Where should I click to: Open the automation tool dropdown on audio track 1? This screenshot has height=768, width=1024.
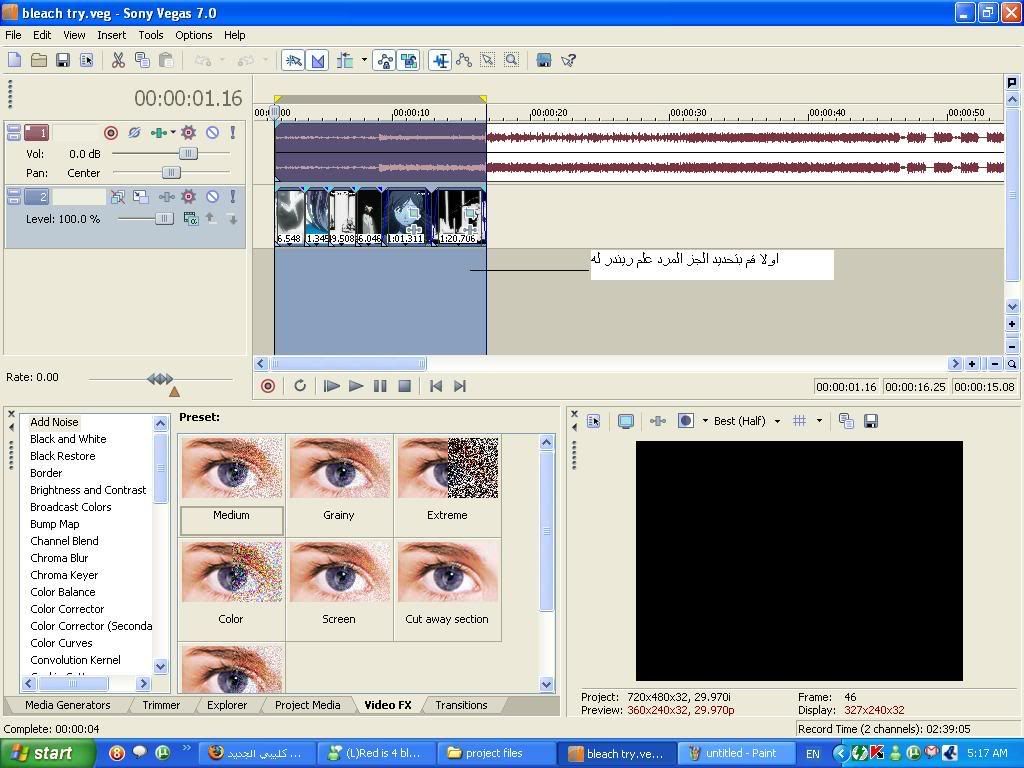[x=173, y=133]
